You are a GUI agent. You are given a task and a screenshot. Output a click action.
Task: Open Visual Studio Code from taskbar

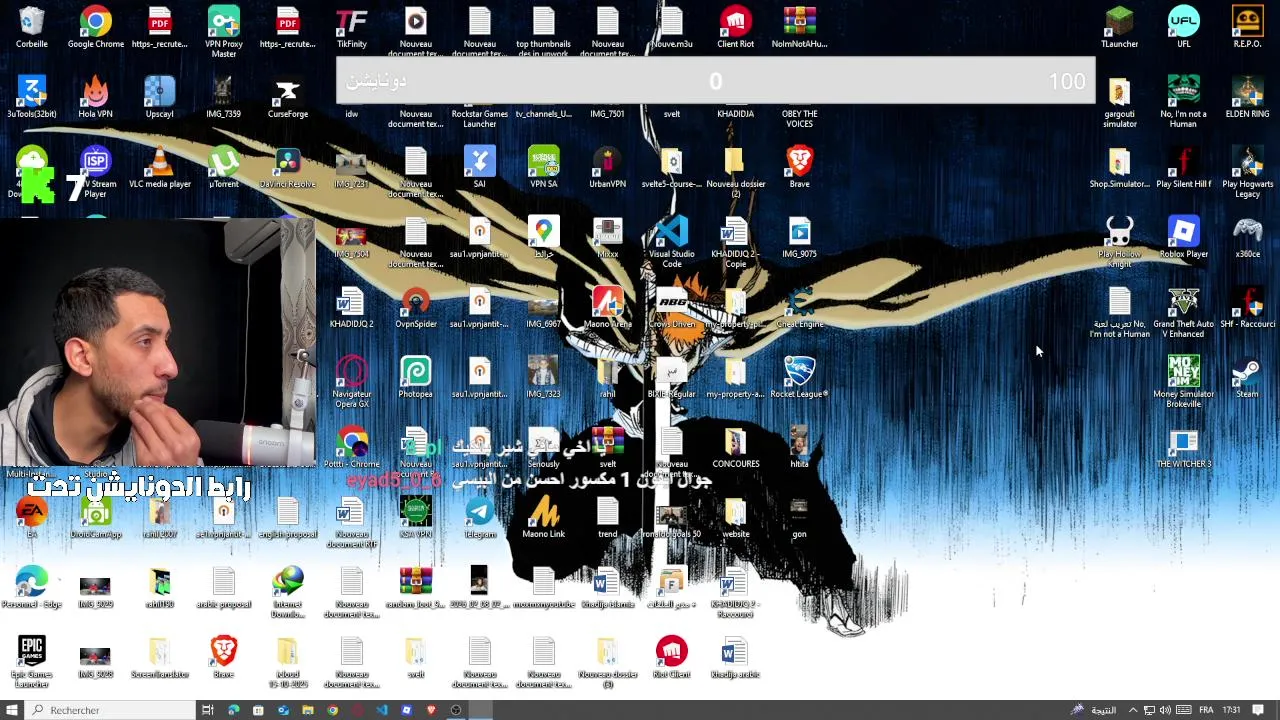382,710
